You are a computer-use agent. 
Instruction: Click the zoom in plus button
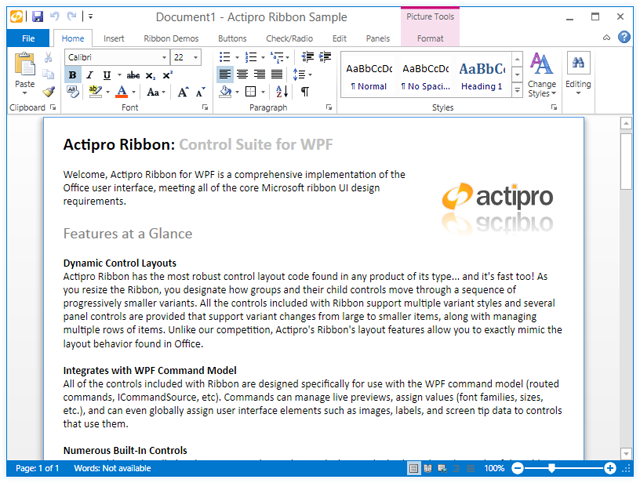610,468
